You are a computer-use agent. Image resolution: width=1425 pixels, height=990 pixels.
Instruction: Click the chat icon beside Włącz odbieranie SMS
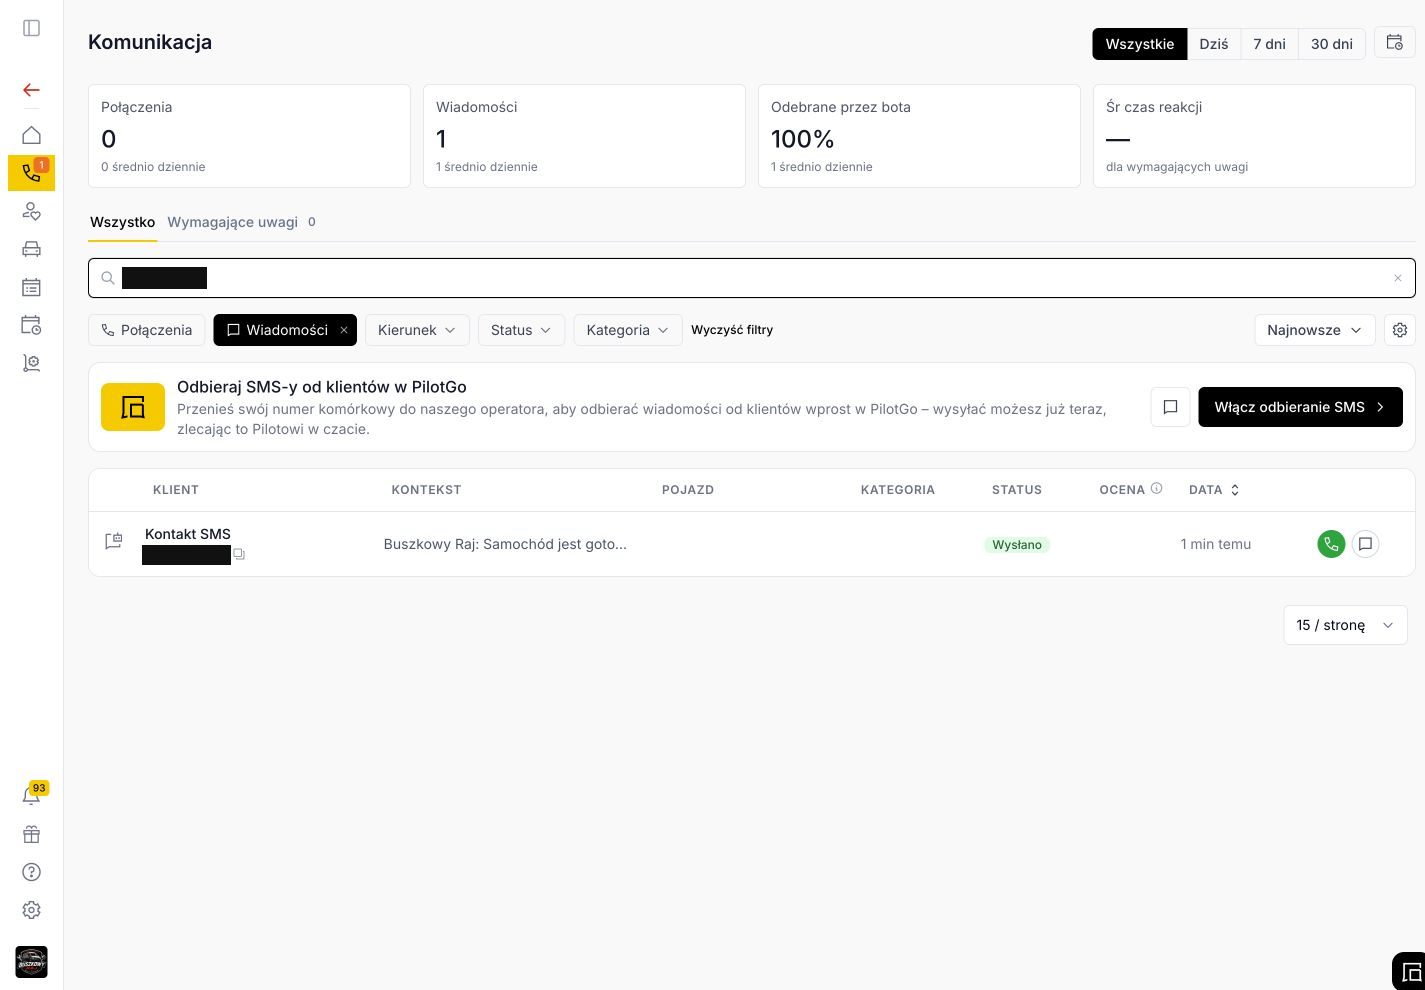coord(1170,407)
